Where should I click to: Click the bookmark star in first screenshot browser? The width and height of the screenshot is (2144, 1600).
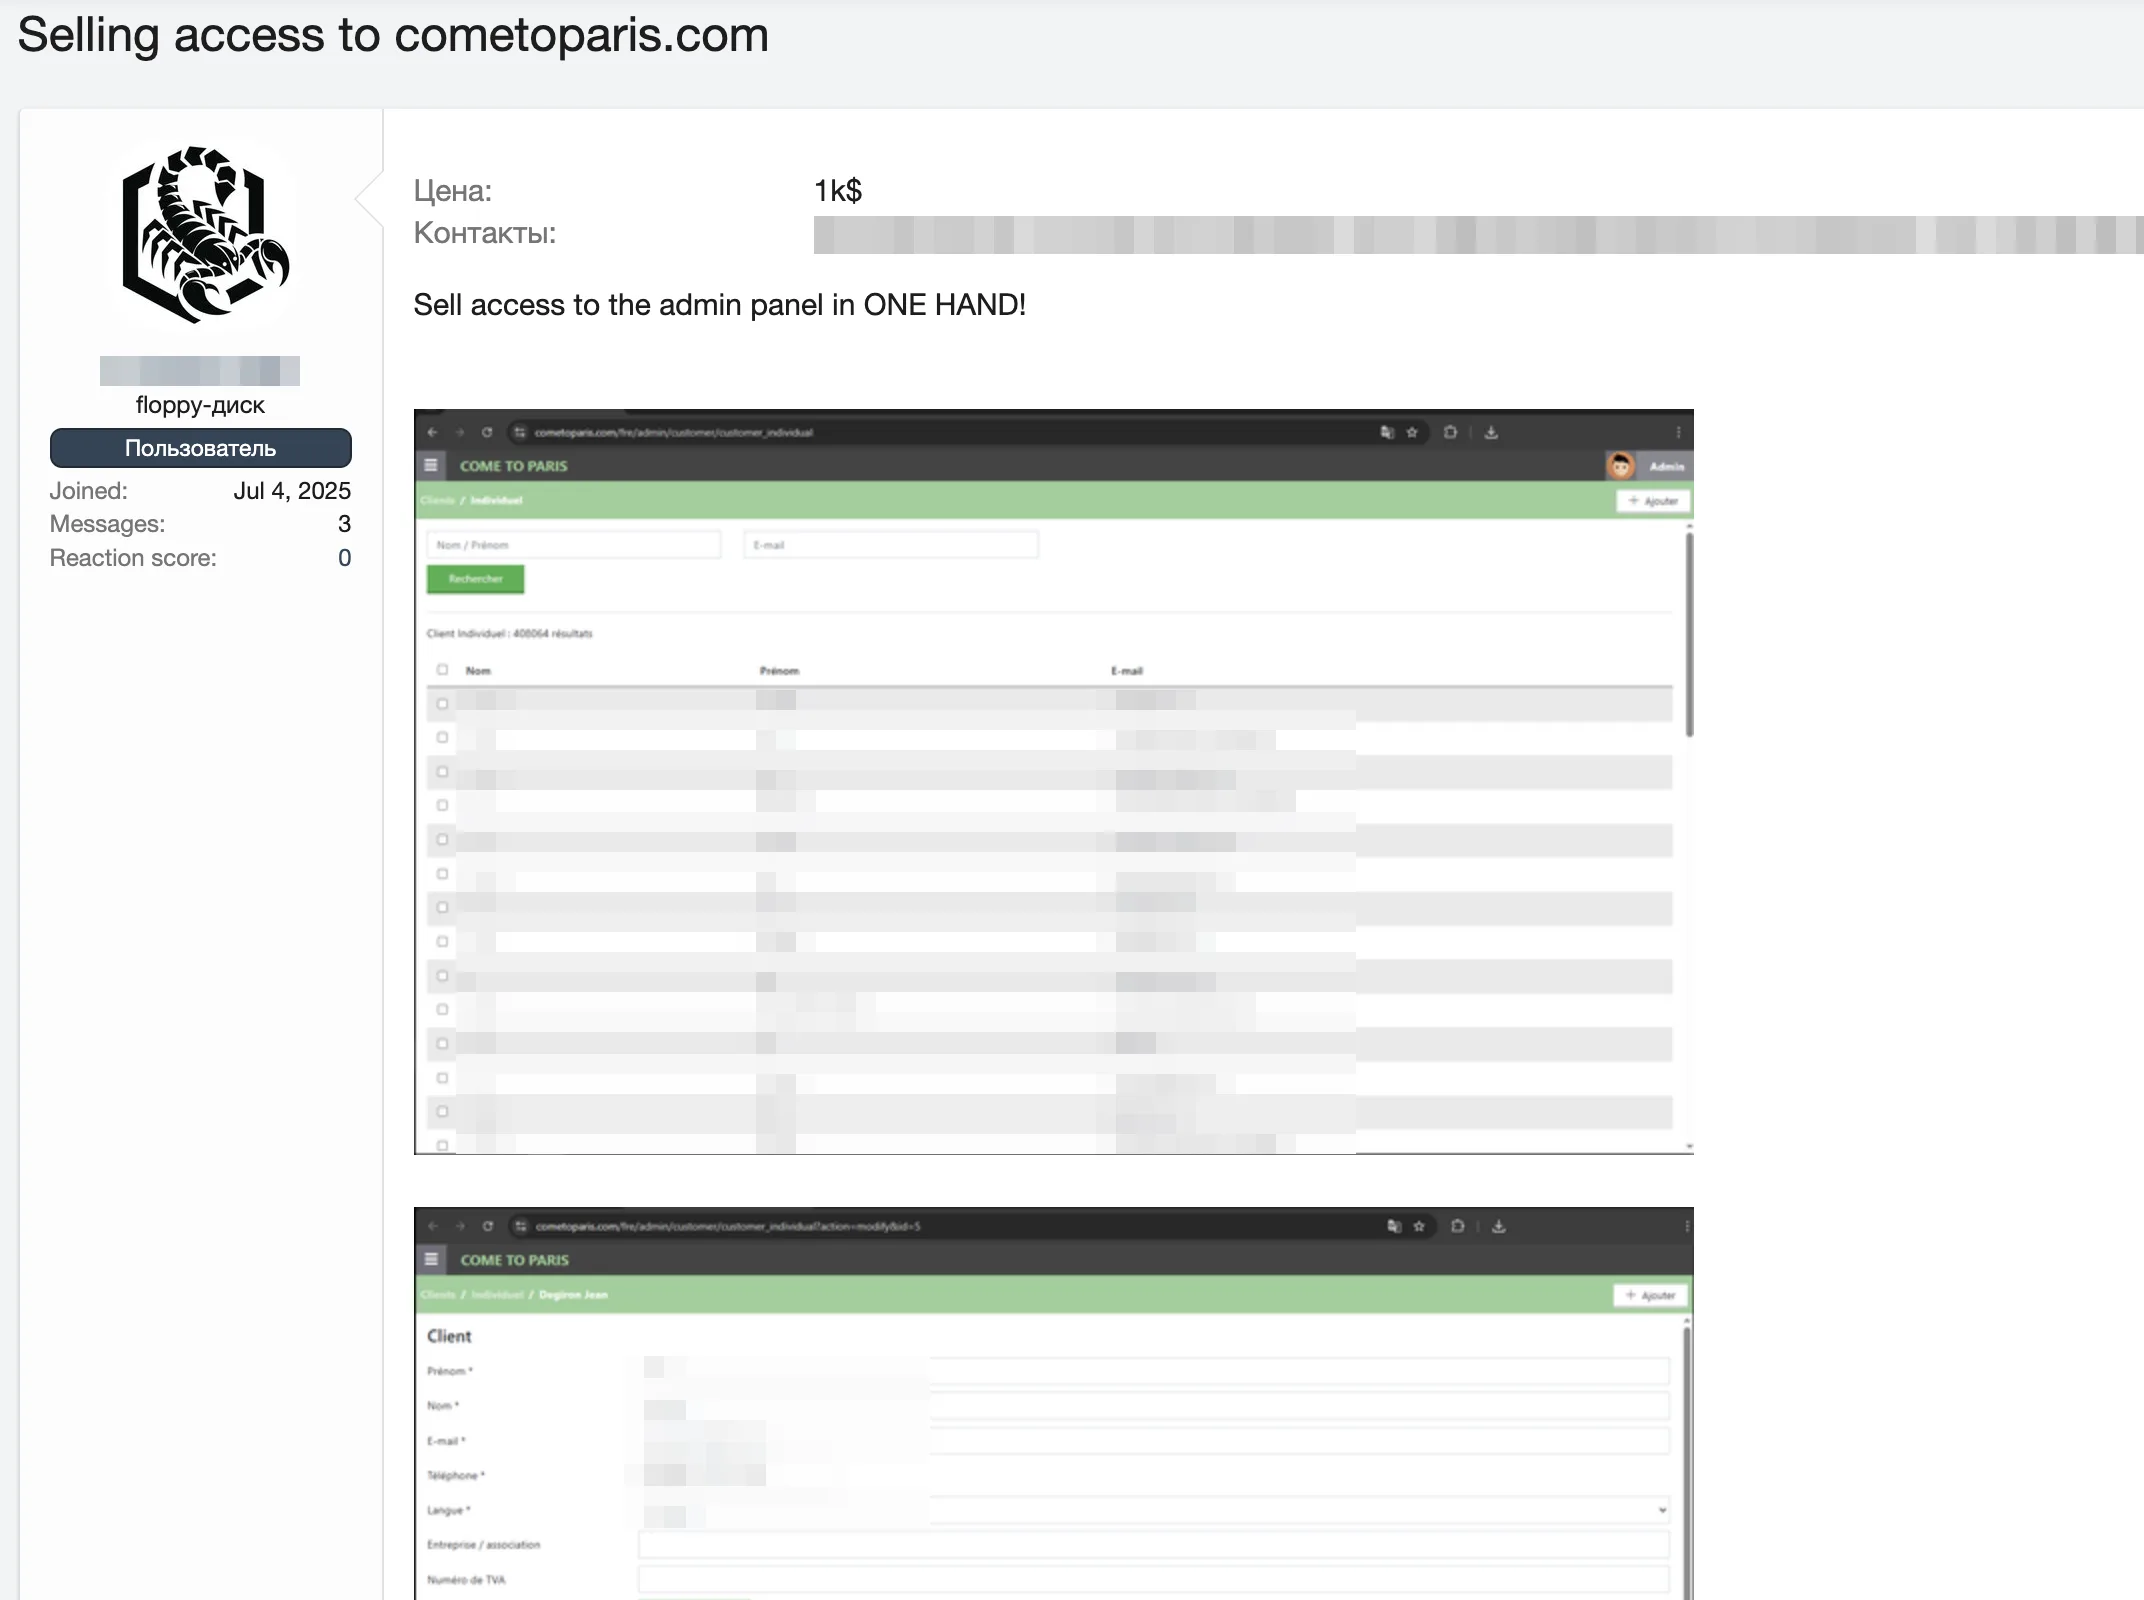(1412, 432)
